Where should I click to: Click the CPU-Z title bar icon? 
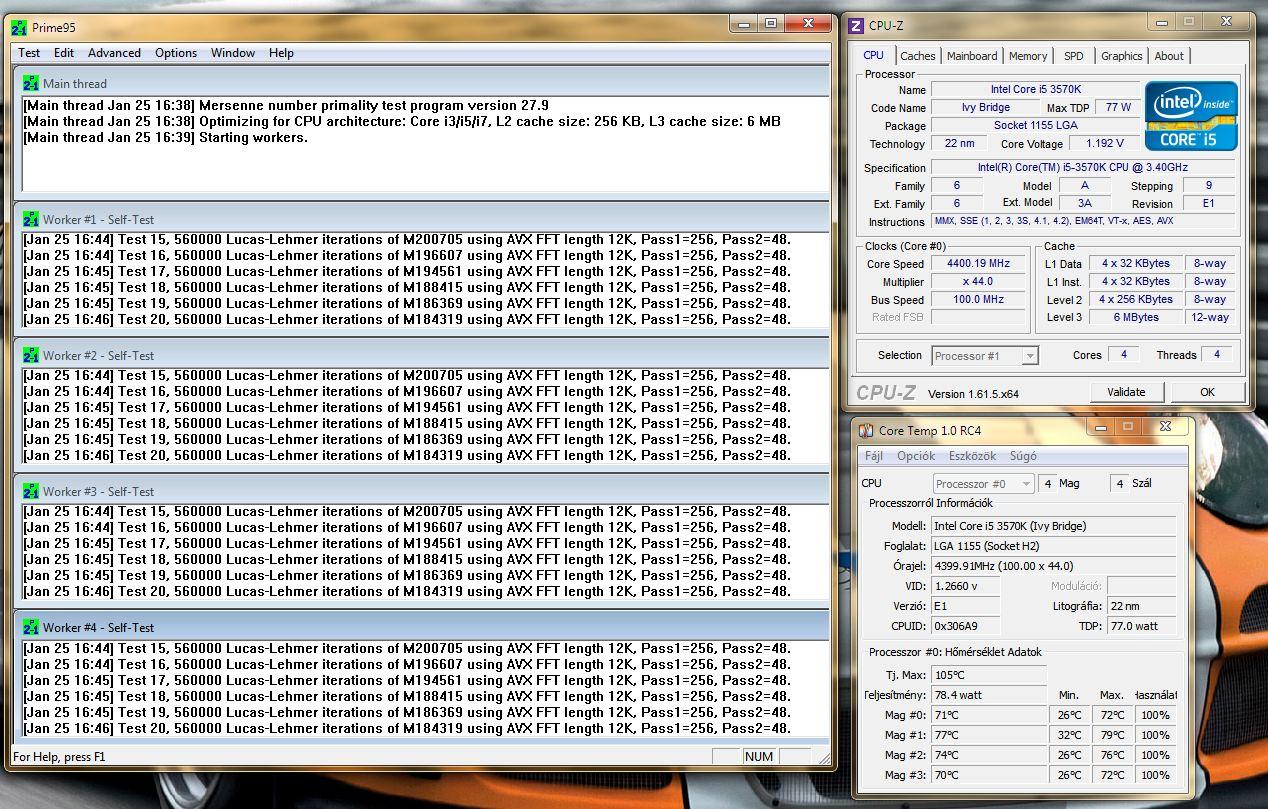click(856, 26)
